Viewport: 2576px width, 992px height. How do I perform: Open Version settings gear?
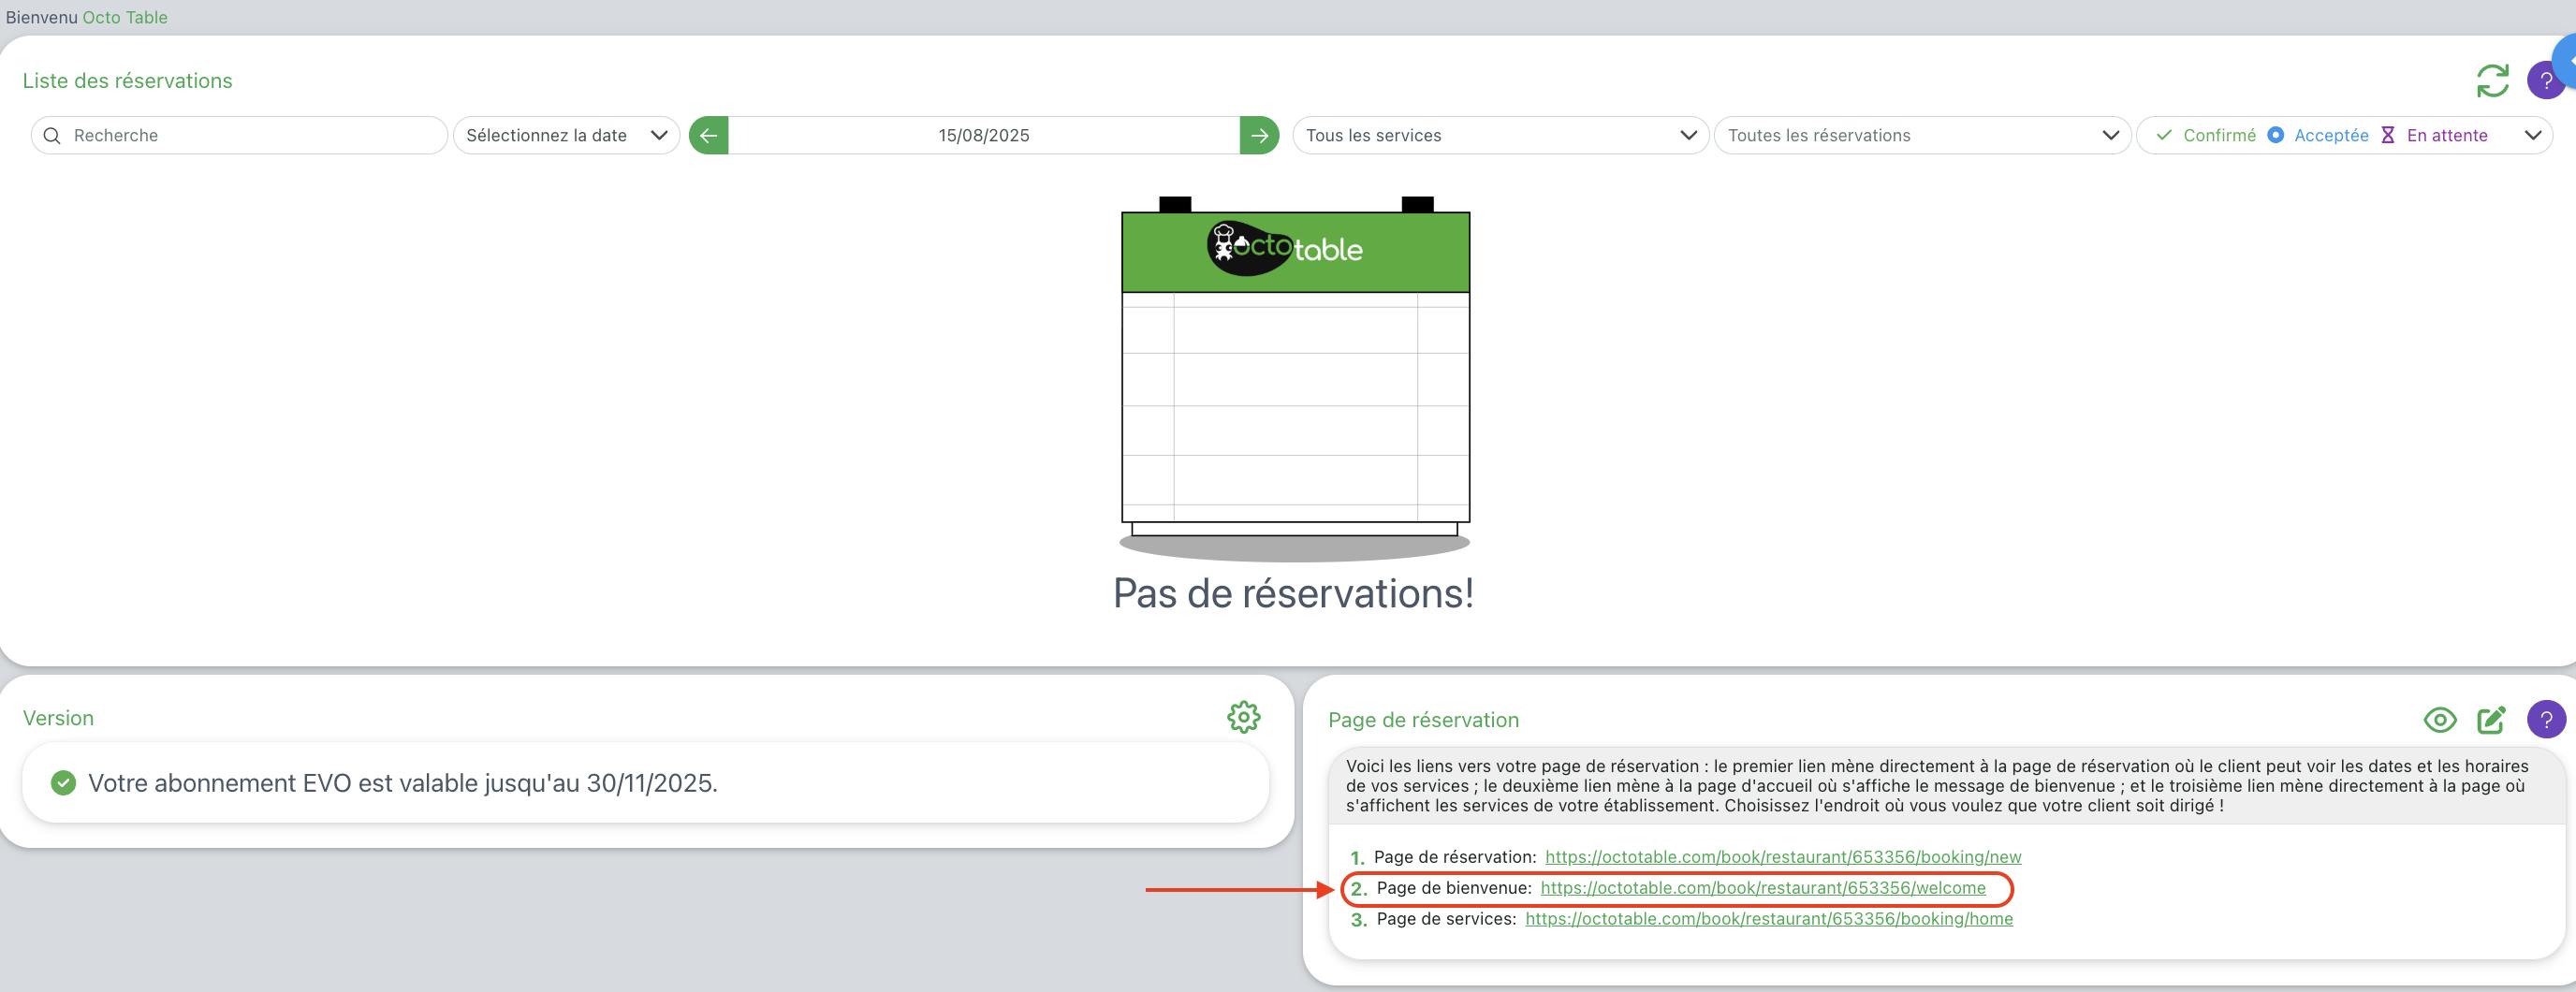pyautogui.click(x=1244, y=717)
